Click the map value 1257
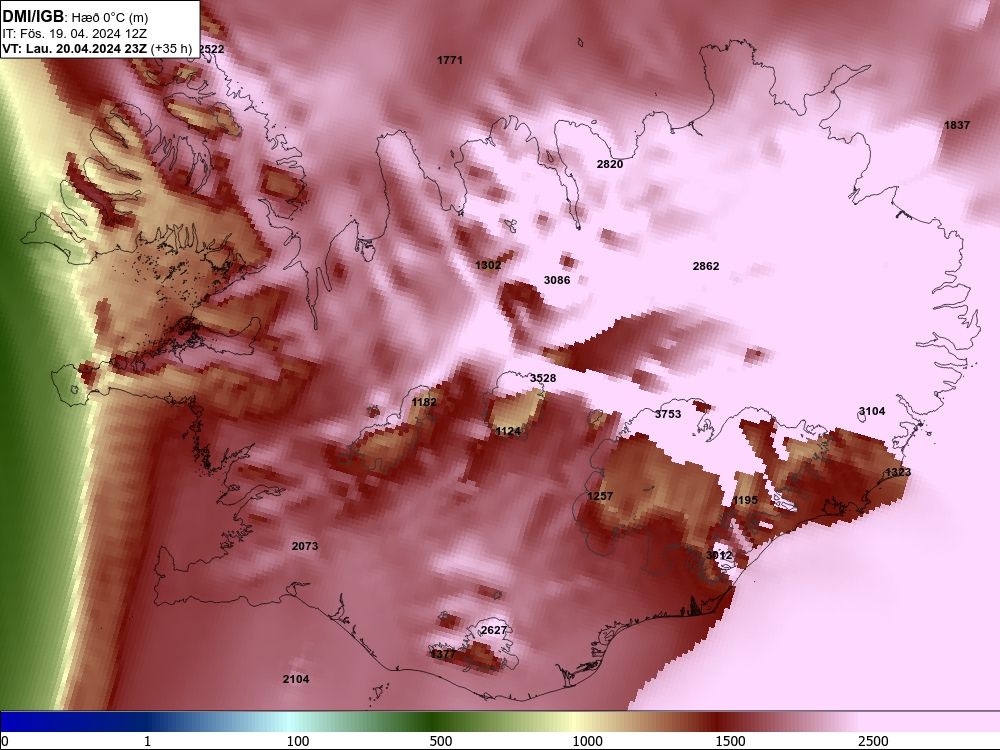The width and height of the screenshot is (1000, 750). pos(600,496)
